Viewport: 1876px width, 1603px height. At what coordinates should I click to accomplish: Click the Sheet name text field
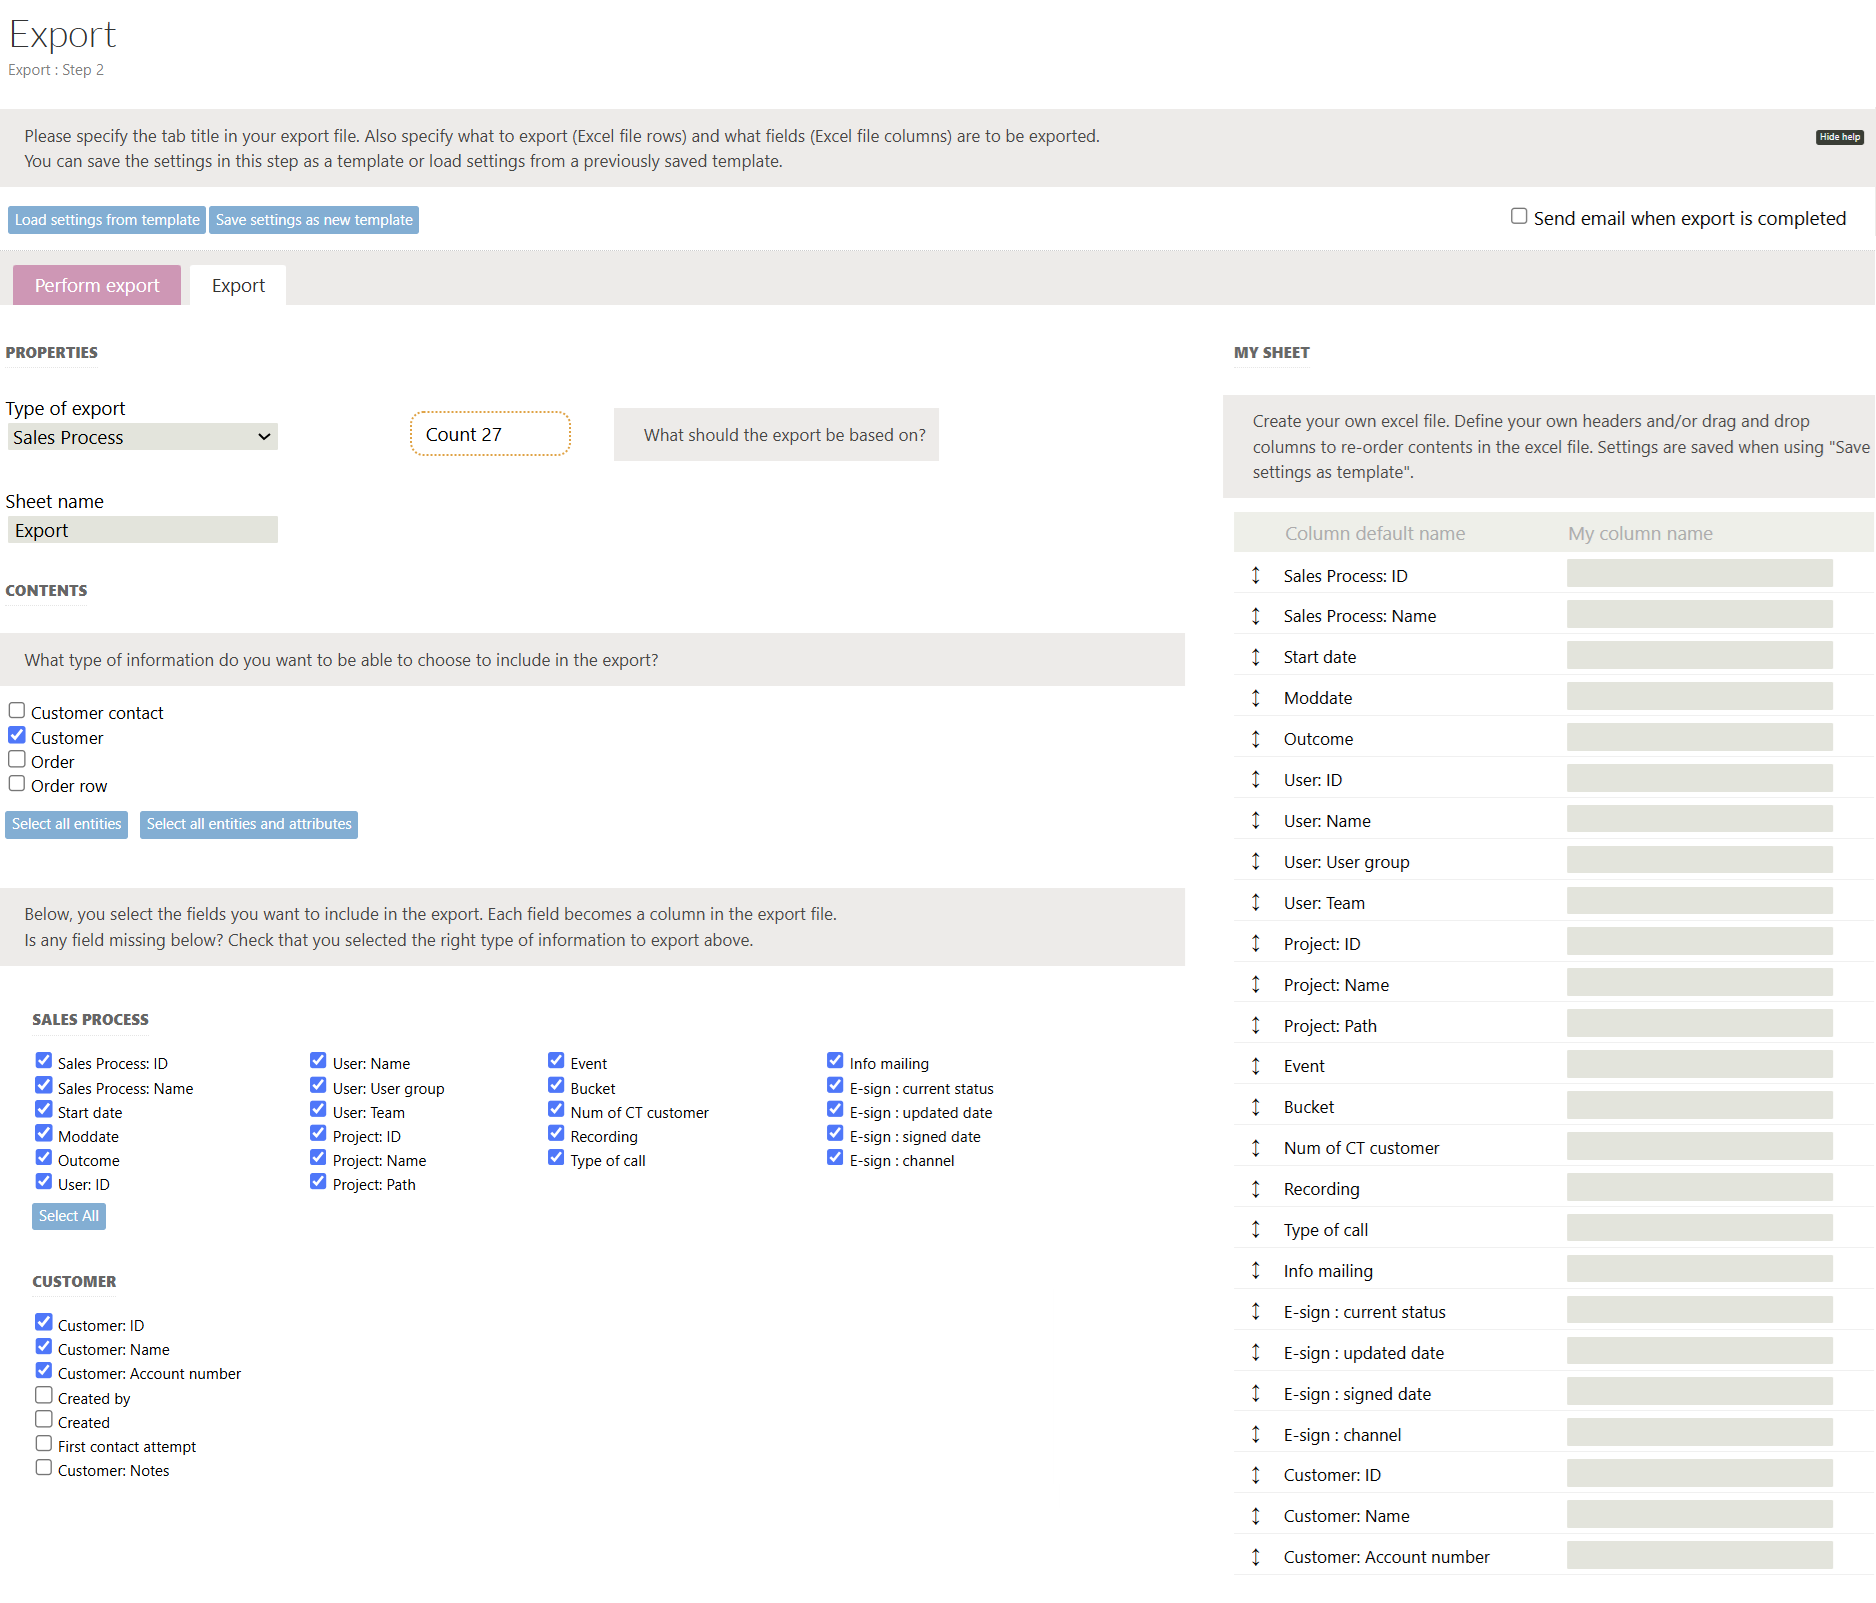click(x=142, y=530)
